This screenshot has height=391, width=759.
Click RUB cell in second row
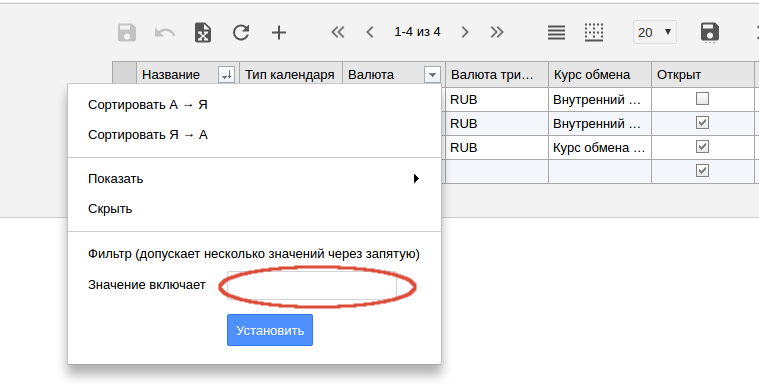pyautogui.click(x=497, y=123)
